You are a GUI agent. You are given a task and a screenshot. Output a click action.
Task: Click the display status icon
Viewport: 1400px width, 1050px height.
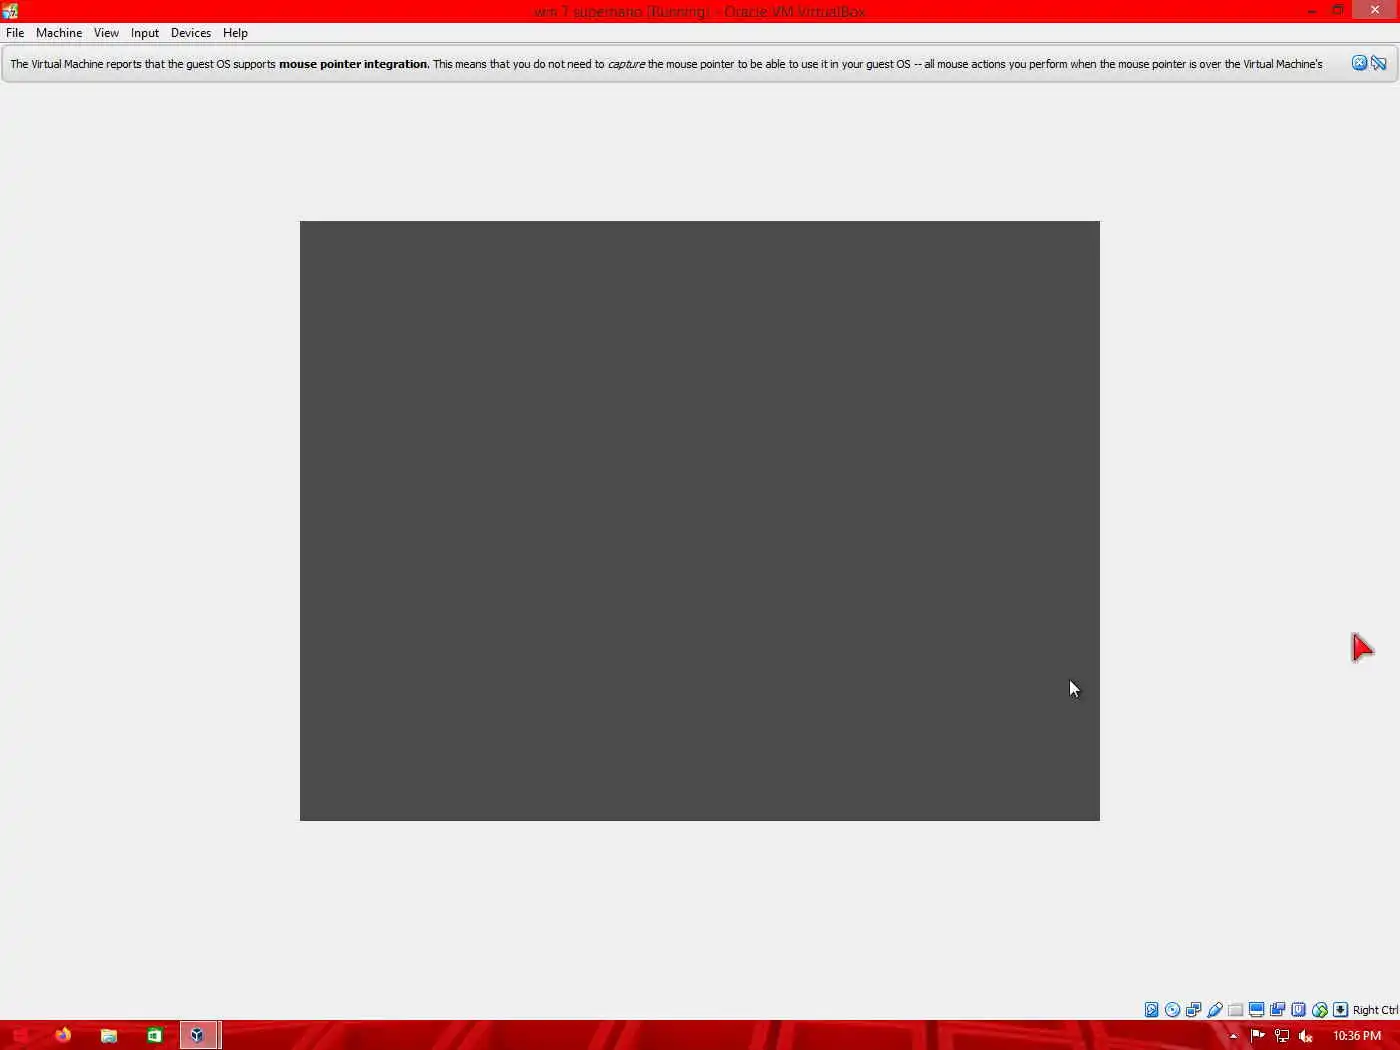click(1256, 1010)
